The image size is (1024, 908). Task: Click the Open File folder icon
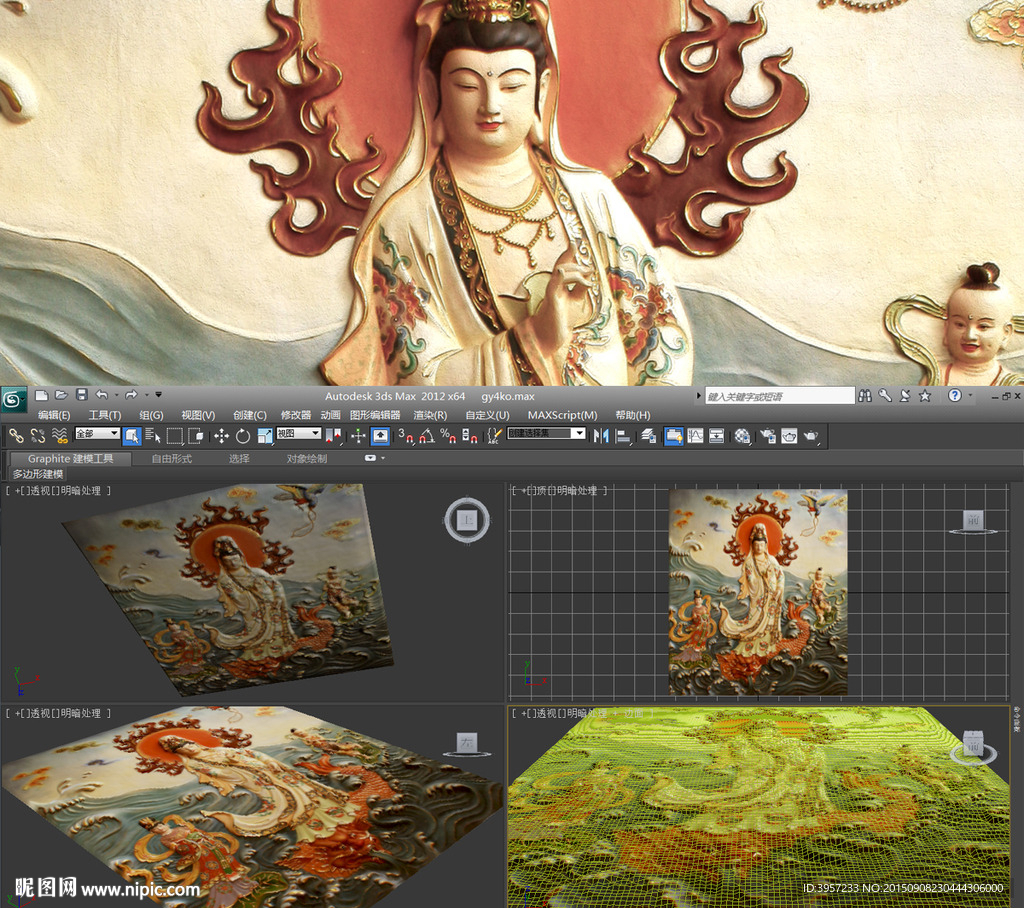point(61,395)
